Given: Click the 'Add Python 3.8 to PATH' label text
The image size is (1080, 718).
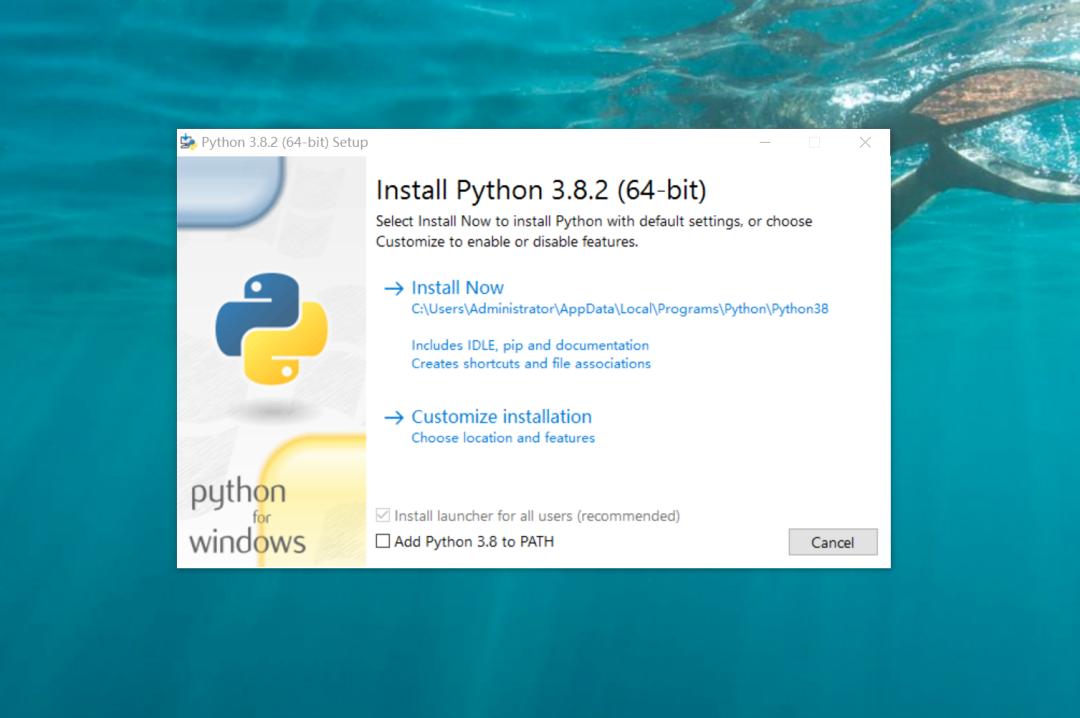Looking at the screenshot, I should pyautogui.click(x=473, y=541).
